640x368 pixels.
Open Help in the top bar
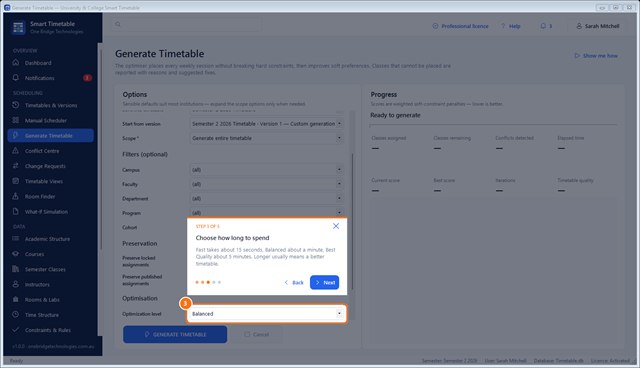click(x=511, y=26)
